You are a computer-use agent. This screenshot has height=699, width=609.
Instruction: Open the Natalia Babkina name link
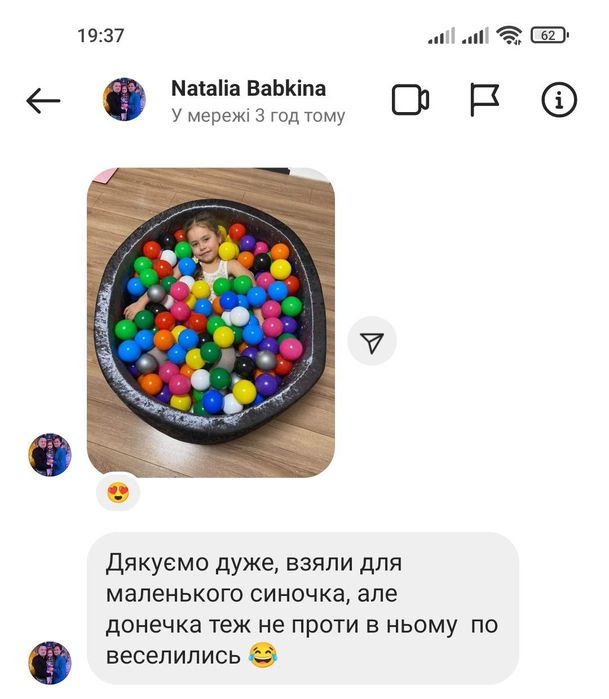248,88
